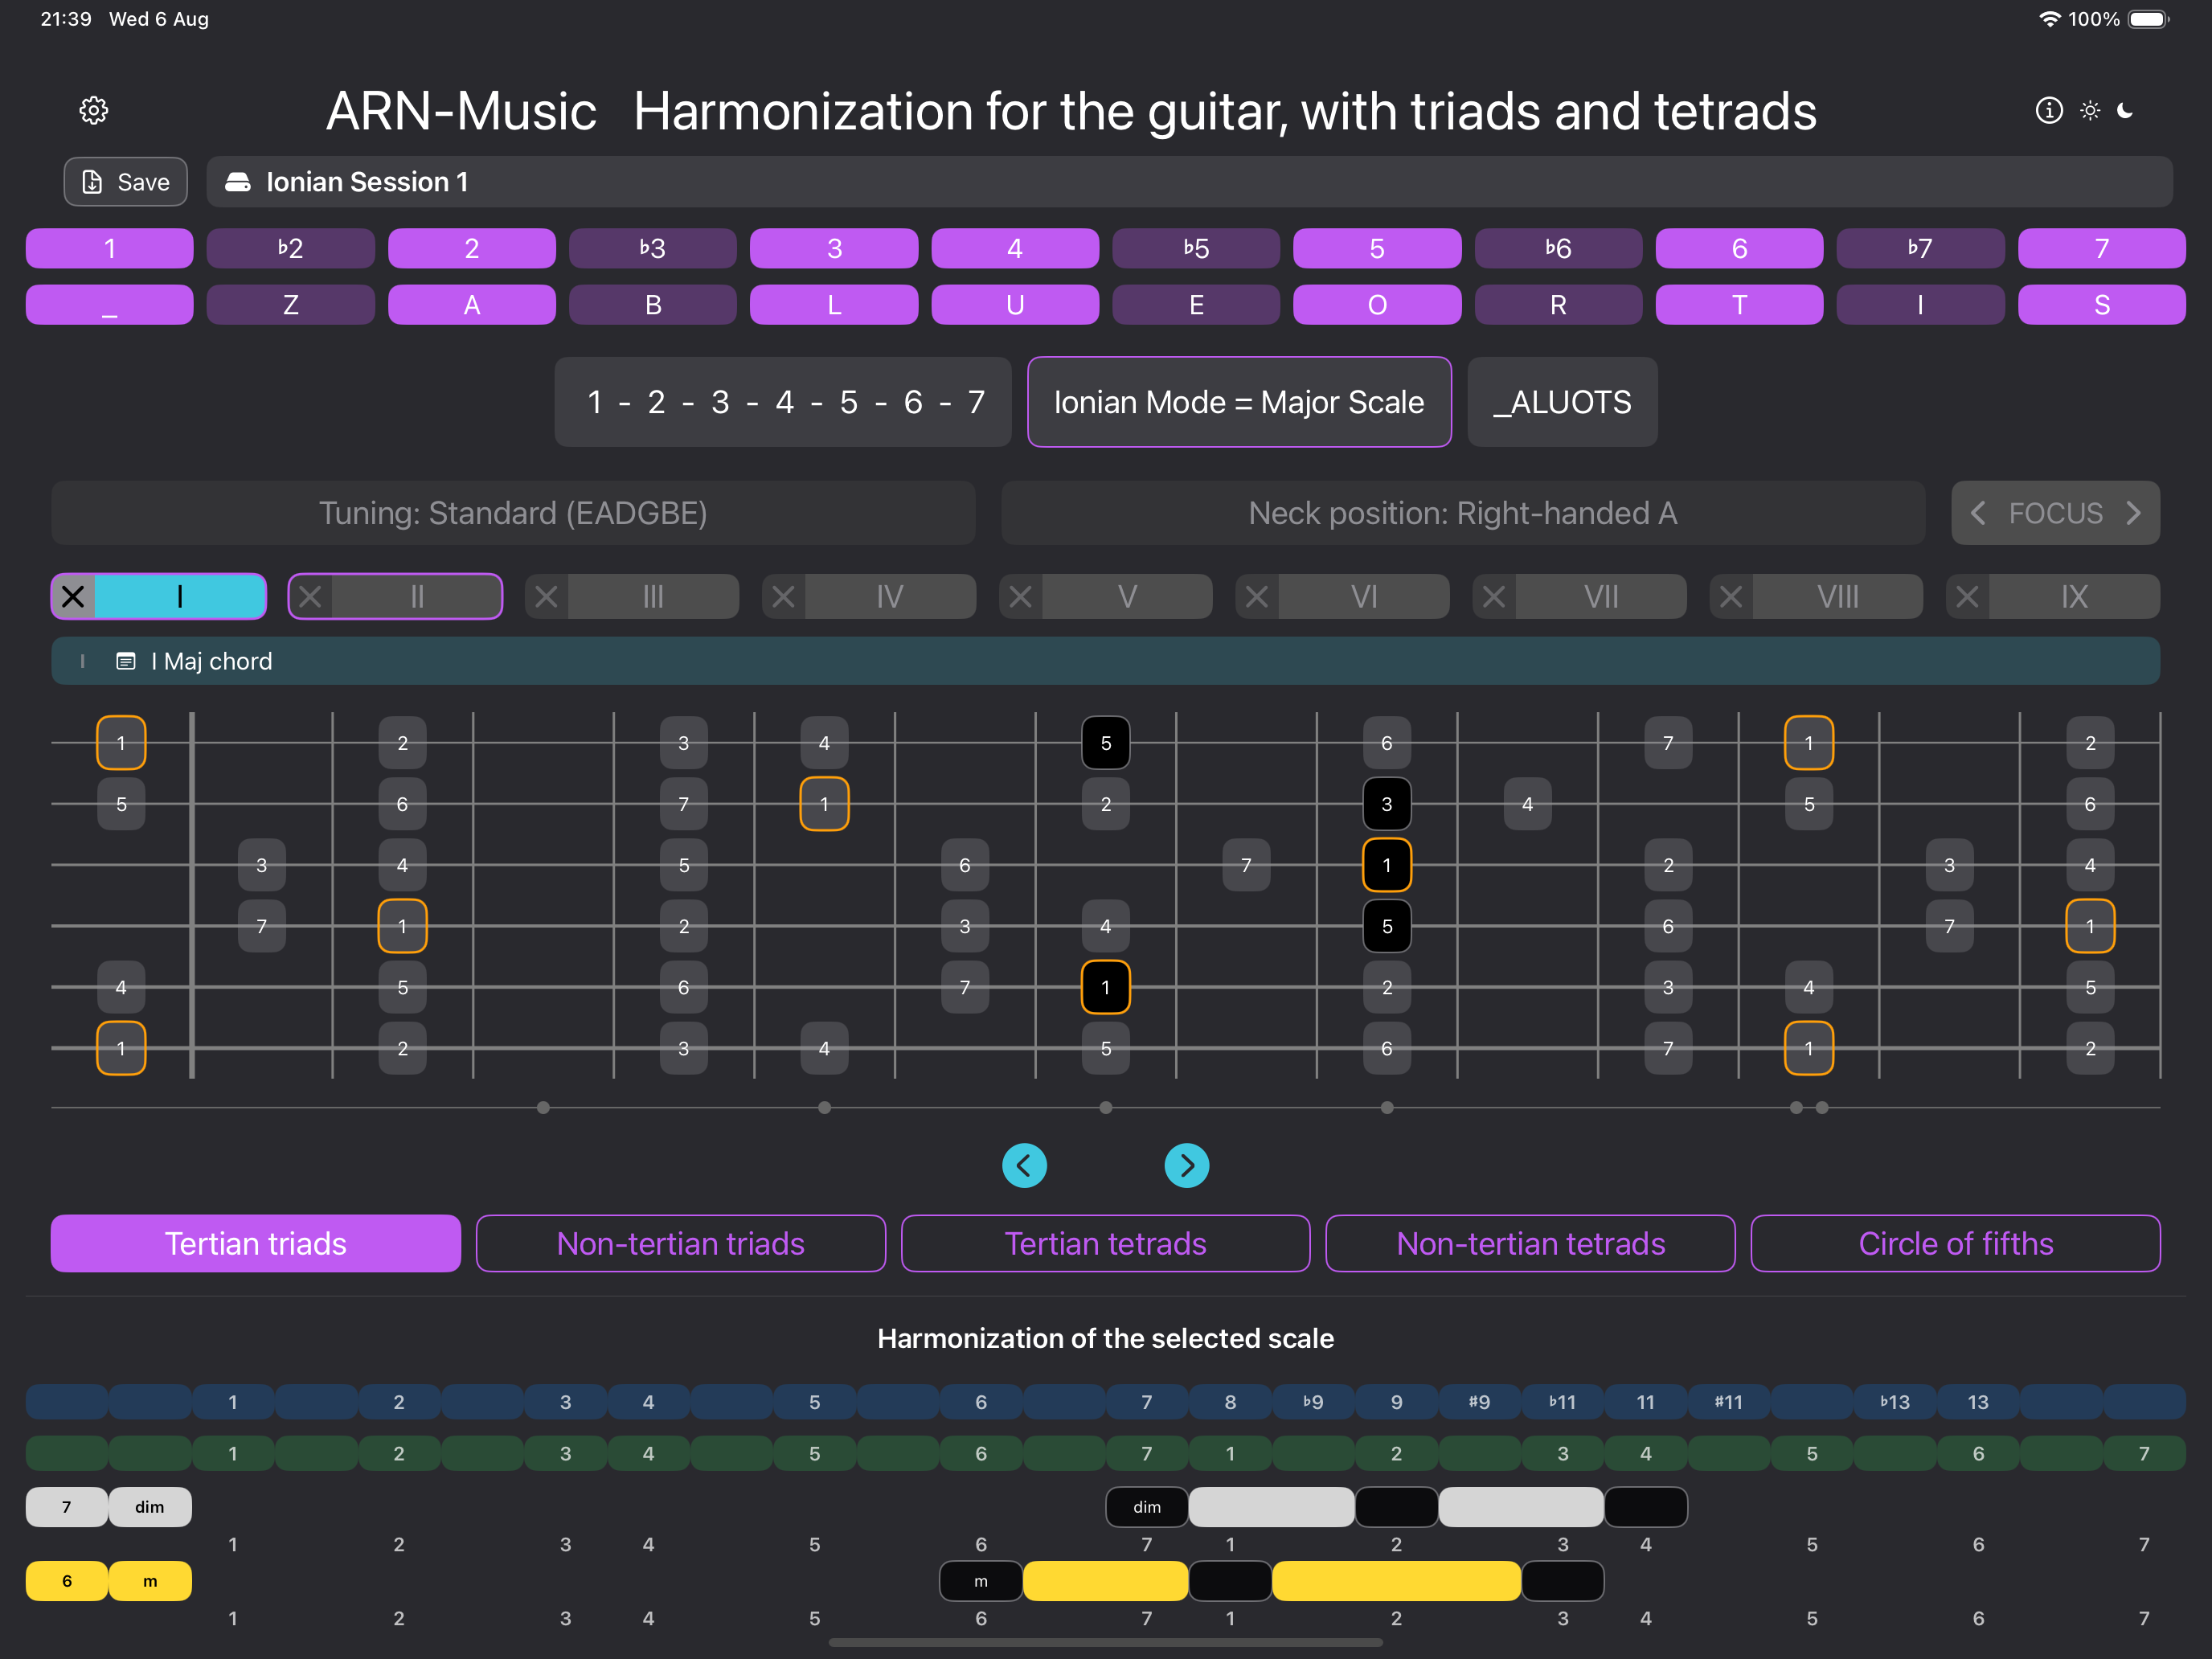Open the Neck position selector
2212x1659 pixels.
pos(1463,513)
